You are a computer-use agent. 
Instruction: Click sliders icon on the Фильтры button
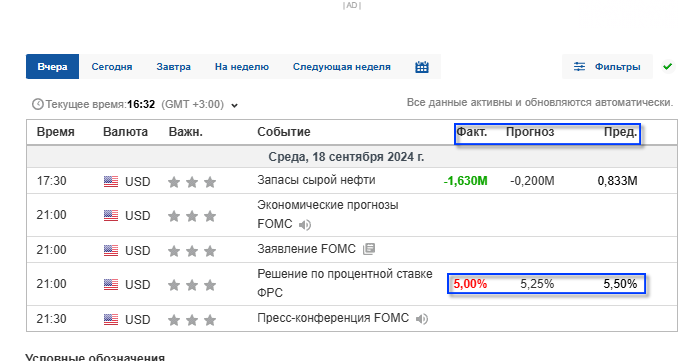point(579,67)
